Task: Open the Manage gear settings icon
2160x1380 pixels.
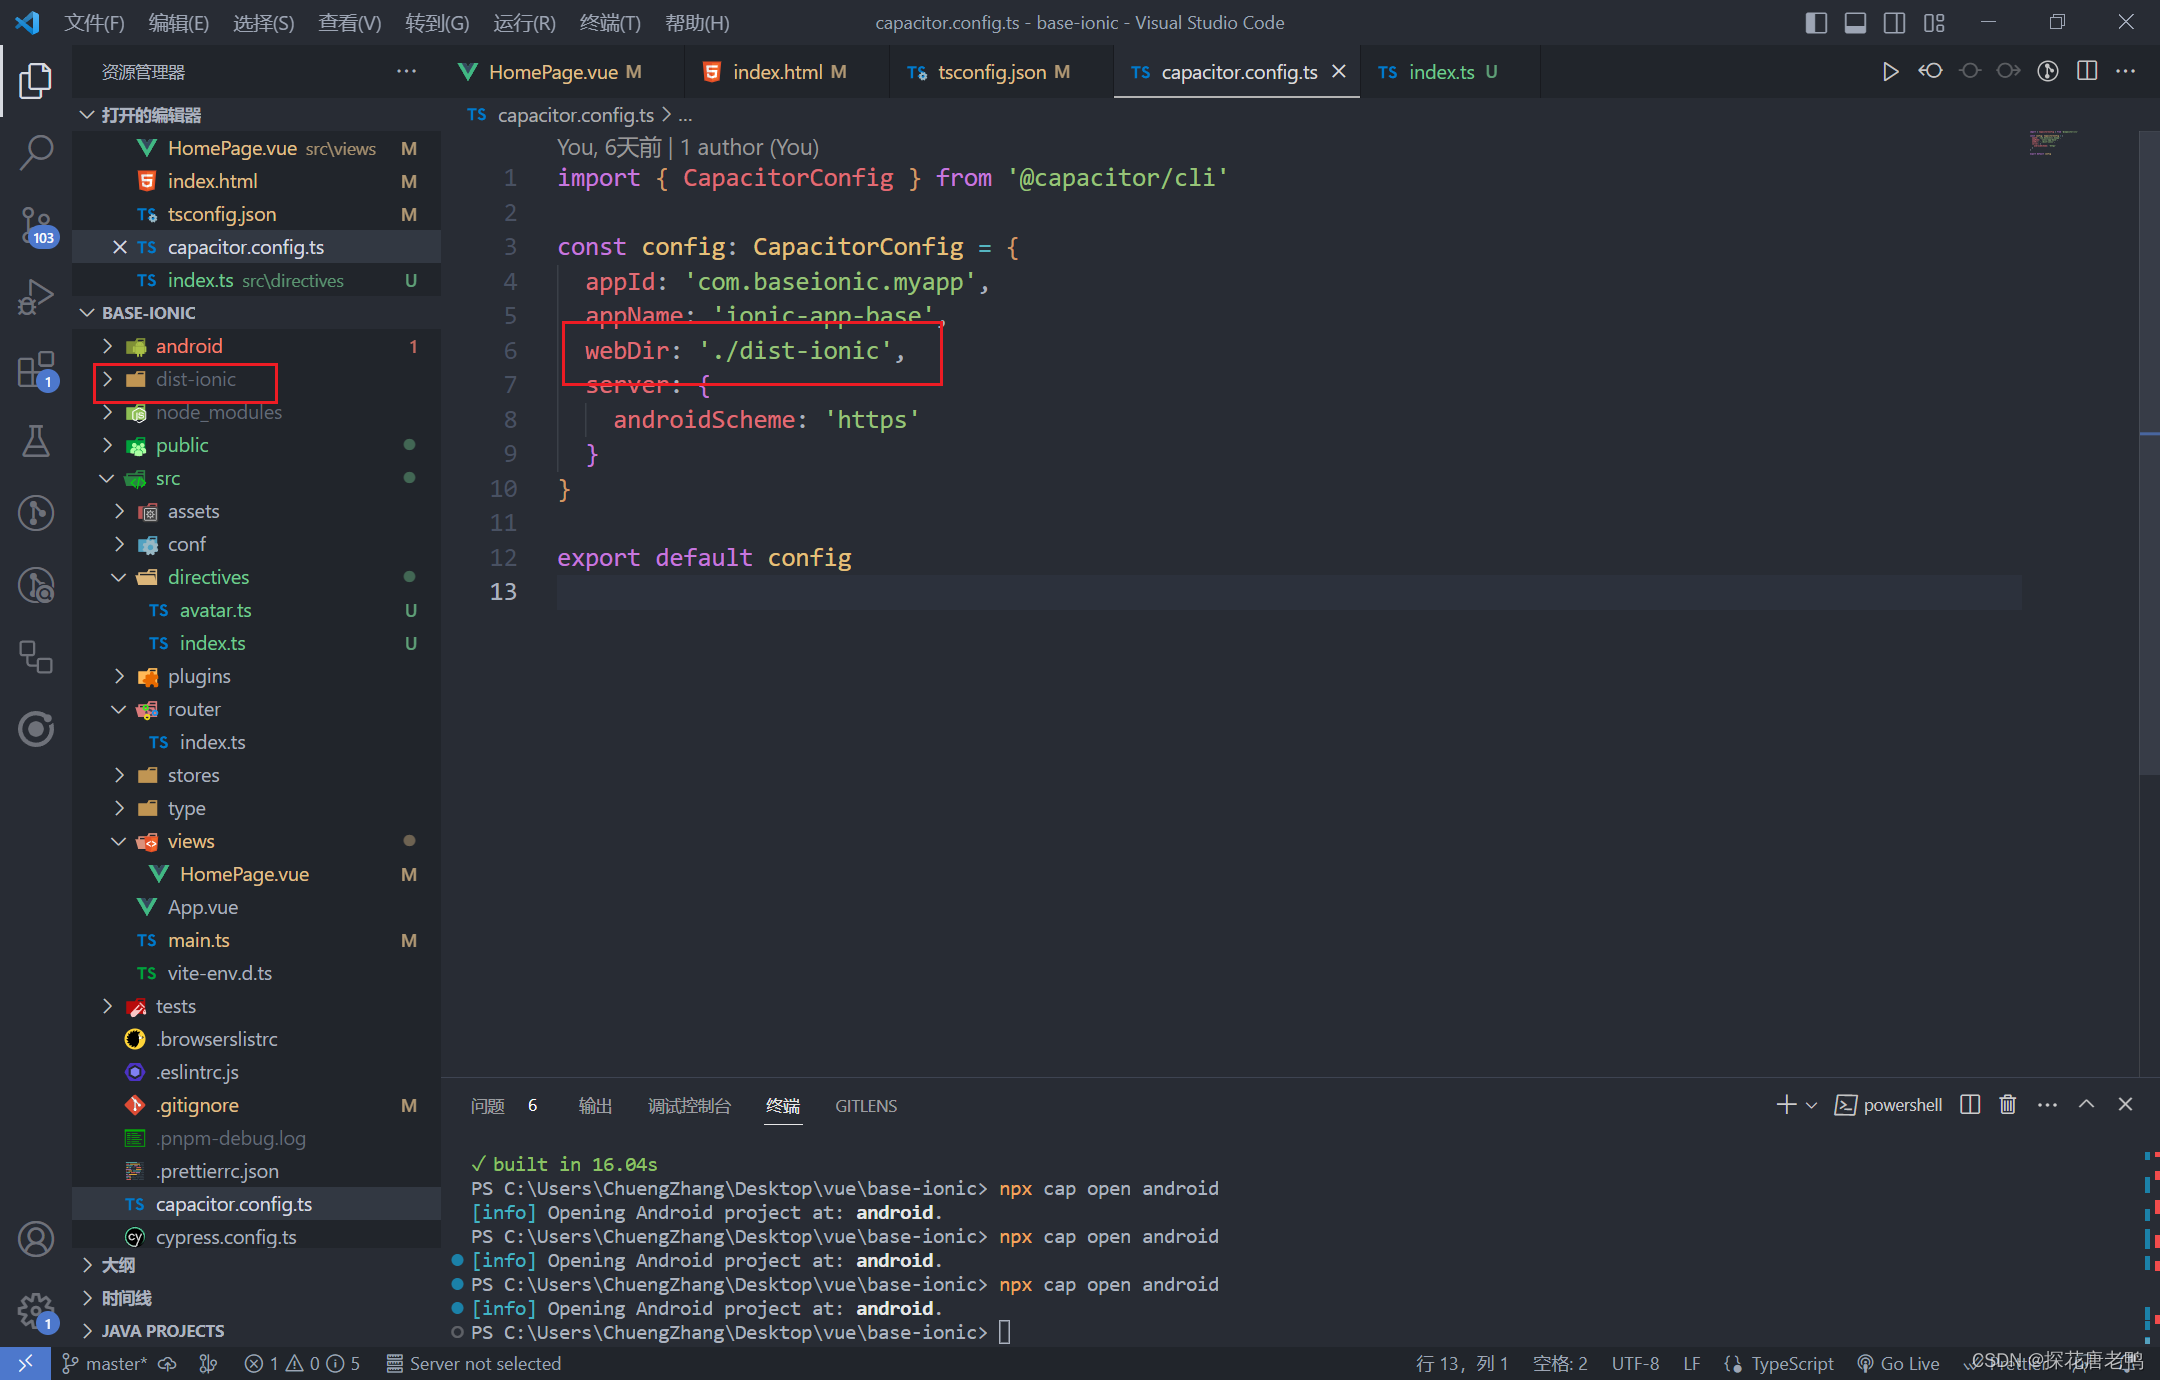Action: click(36, 1309)
